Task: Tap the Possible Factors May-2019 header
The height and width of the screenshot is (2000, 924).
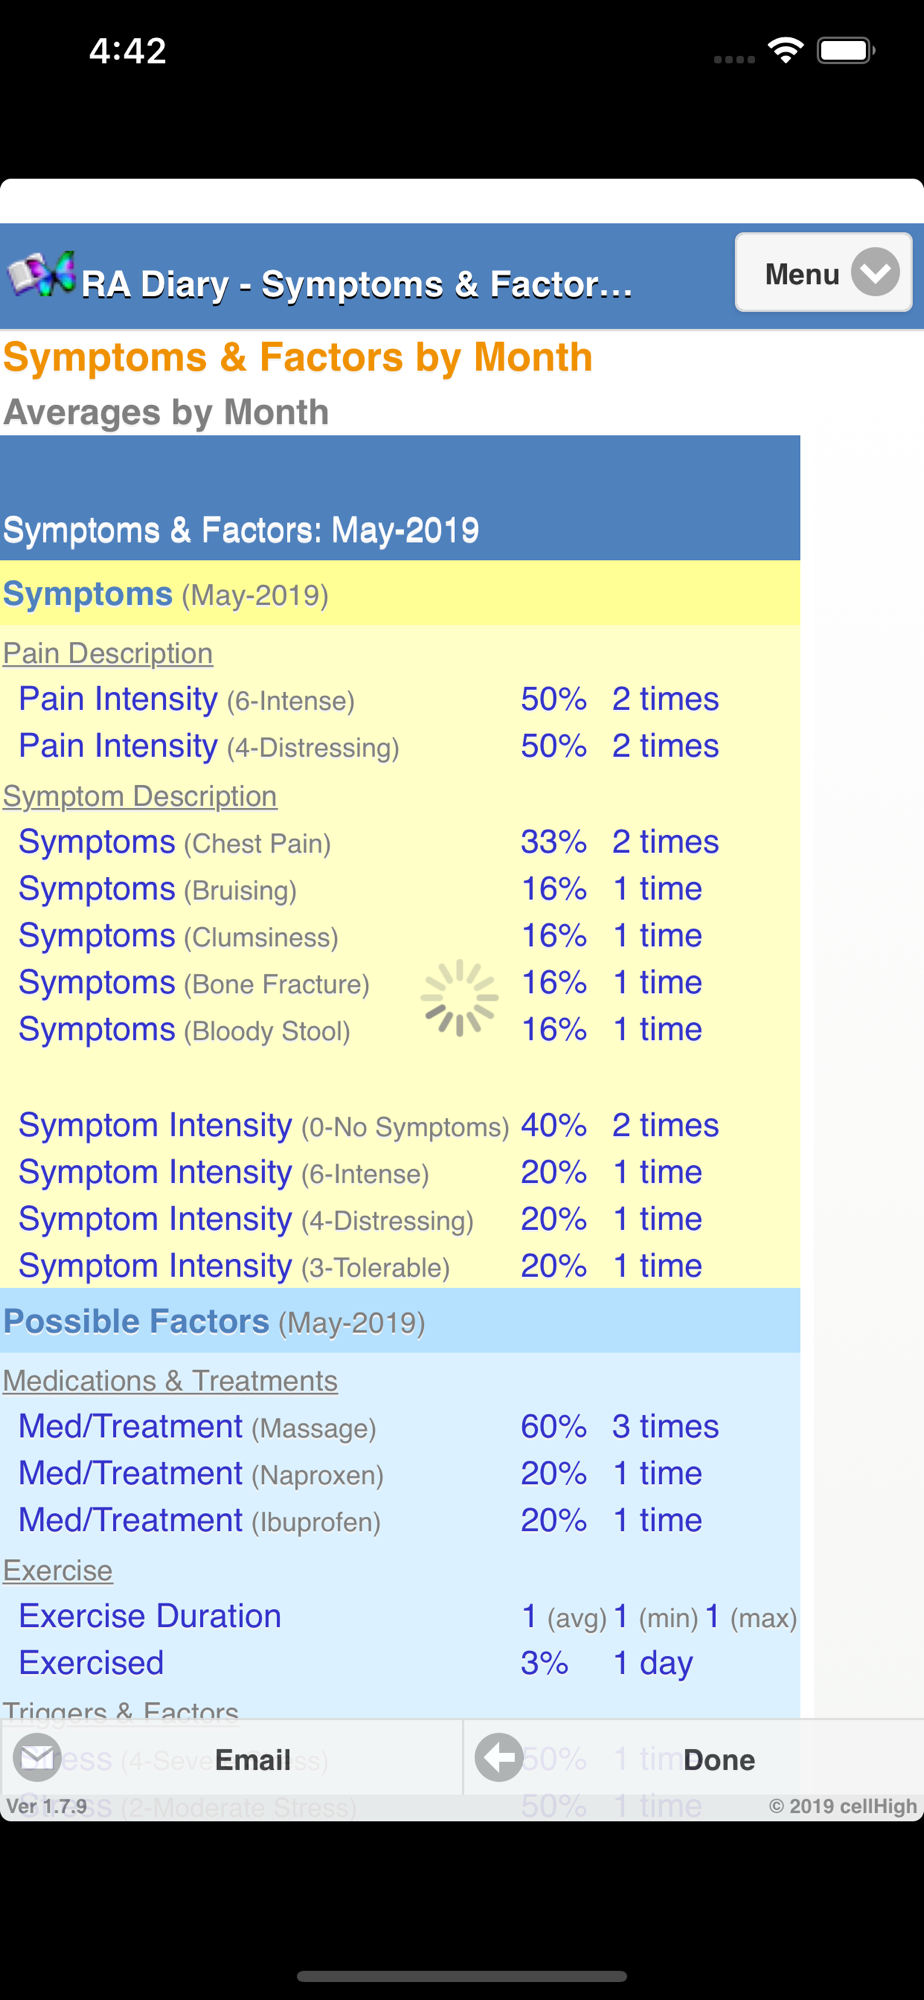Action: (x=214, y=1321)
